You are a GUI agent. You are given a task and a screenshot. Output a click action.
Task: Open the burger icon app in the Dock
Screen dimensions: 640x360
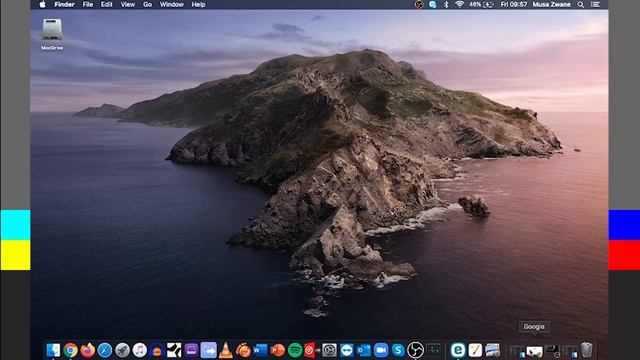click(x=157, y=350)
